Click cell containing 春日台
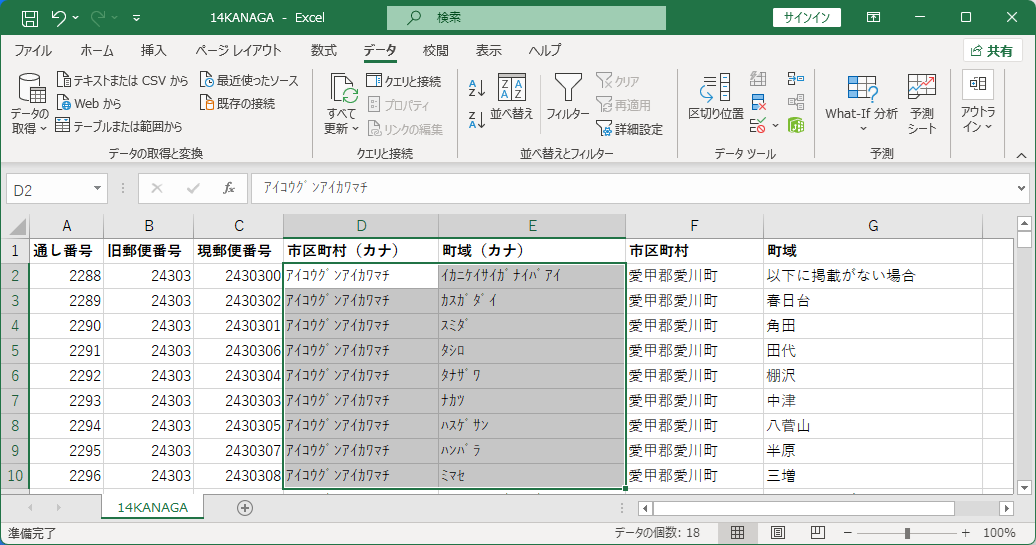 pyautogui.click(x=873, y=301)
